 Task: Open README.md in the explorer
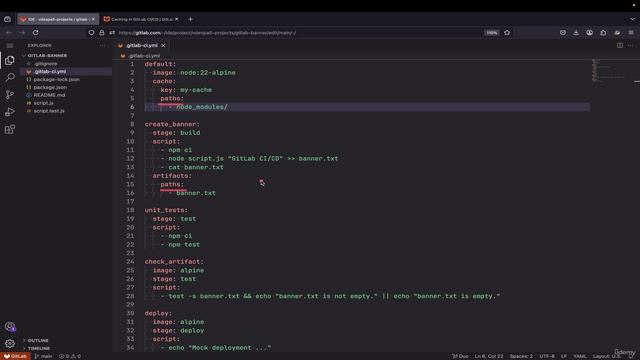tap(49, 95)
